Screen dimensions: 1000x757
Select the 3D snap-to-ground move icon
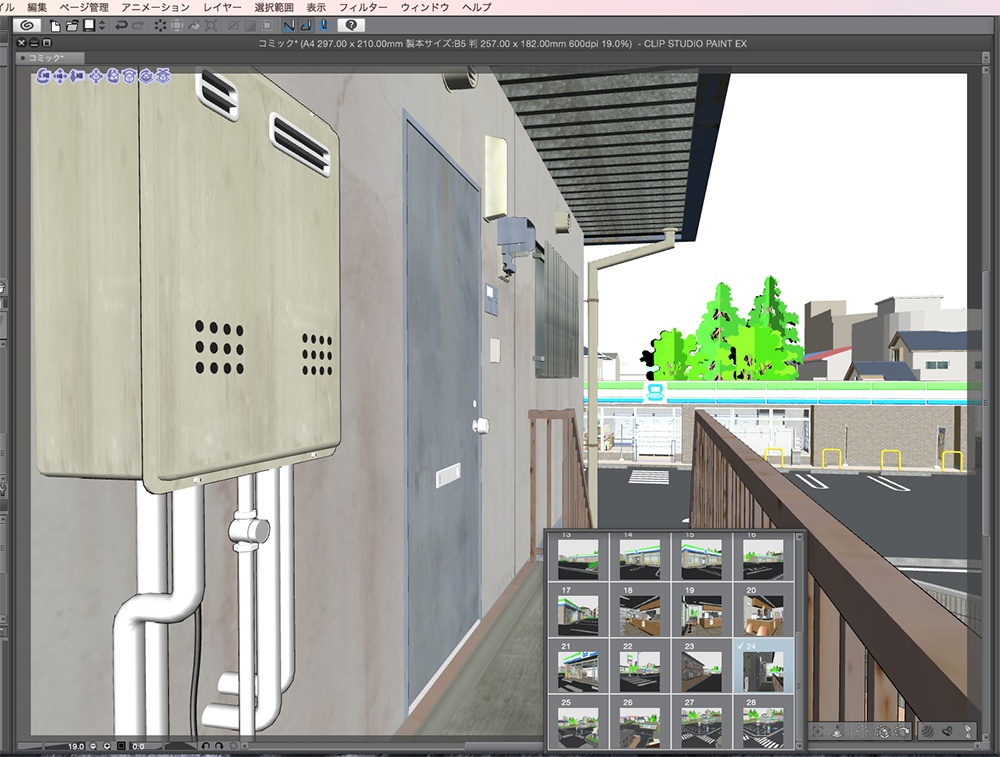164,77
